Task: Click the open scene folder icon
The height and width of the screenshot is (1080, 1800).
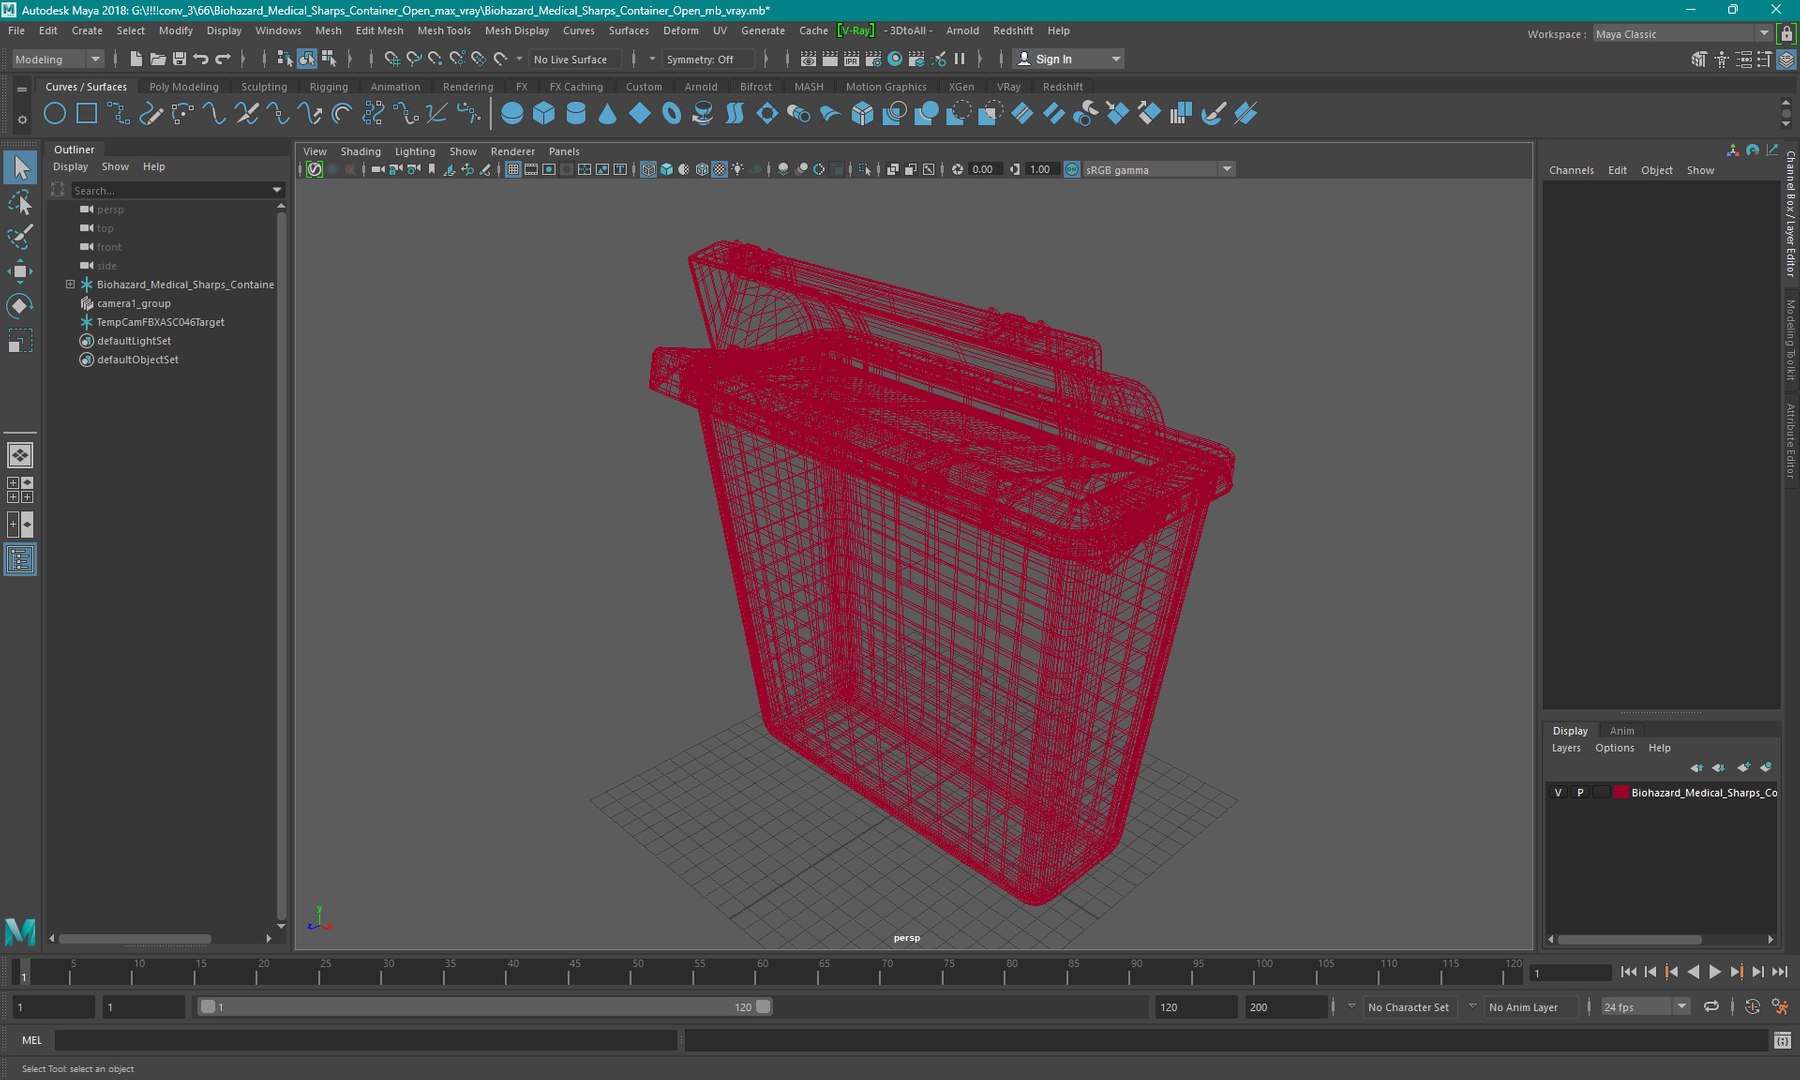Action: pos(158,59)
